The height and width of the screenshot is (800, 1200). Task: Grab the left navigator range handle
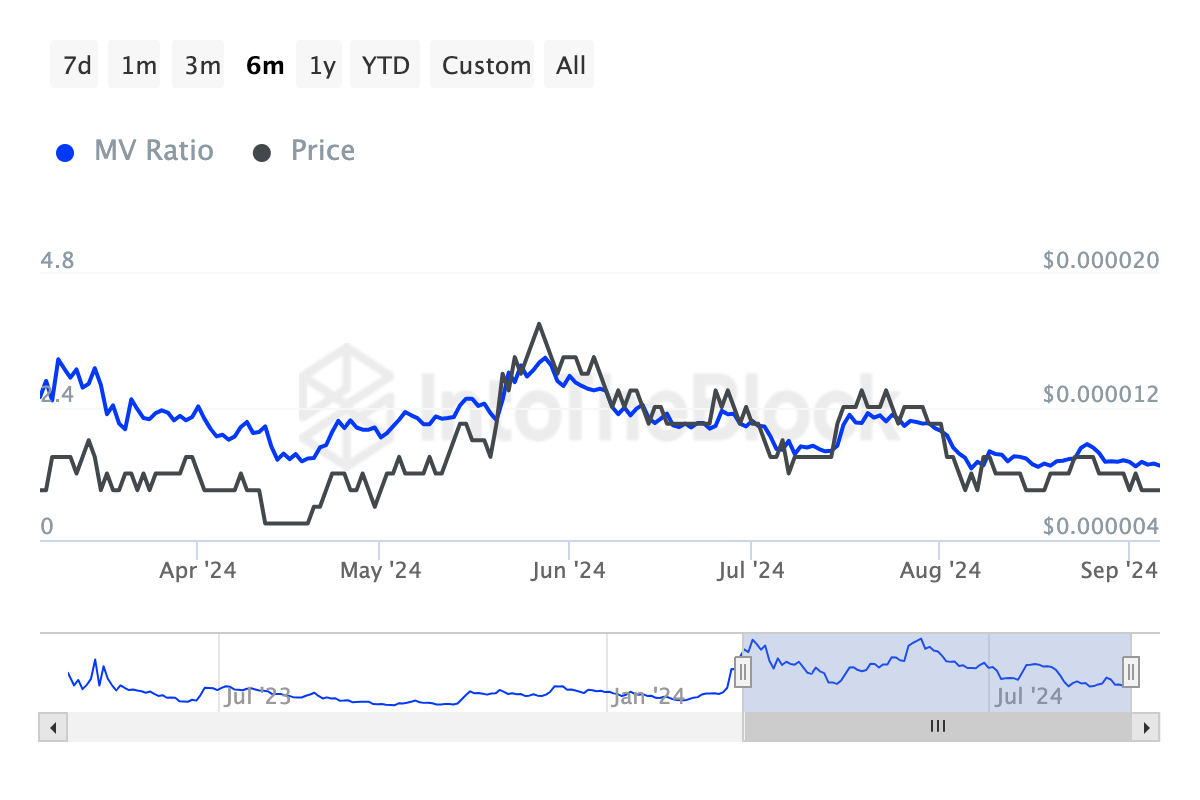743,670
